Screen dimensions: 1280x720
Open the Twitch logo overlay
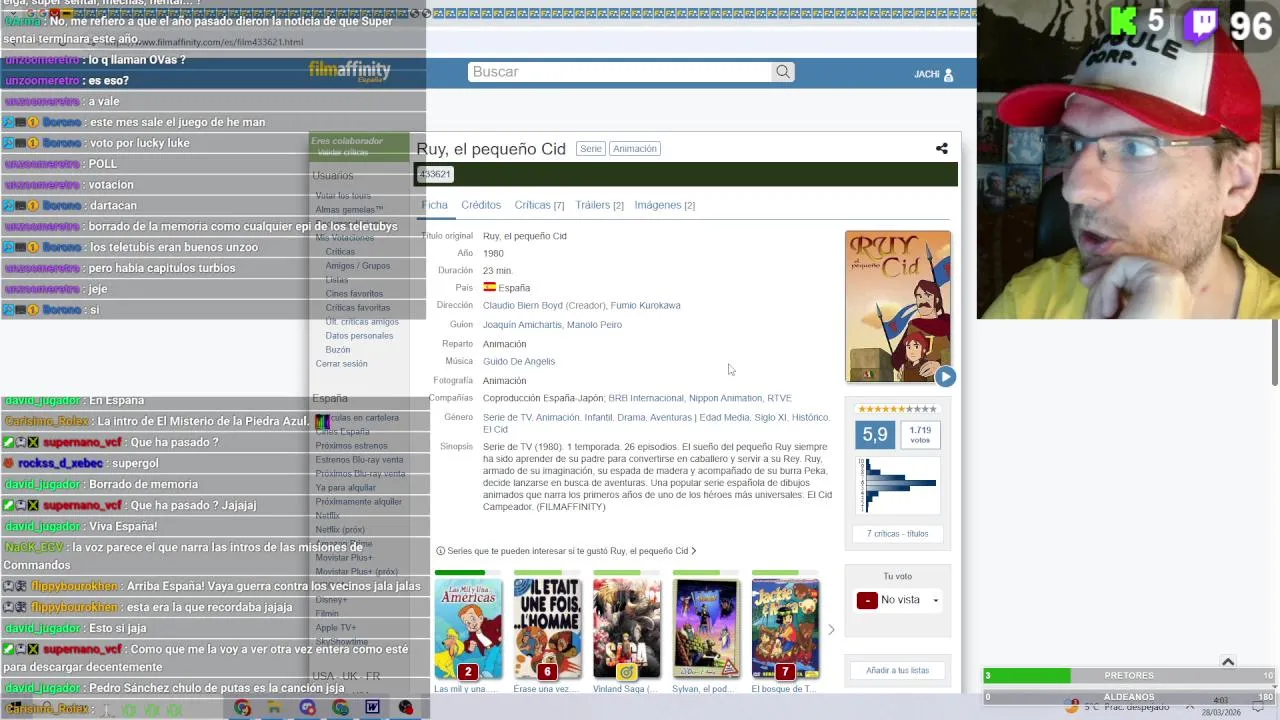click(1203, 24)
